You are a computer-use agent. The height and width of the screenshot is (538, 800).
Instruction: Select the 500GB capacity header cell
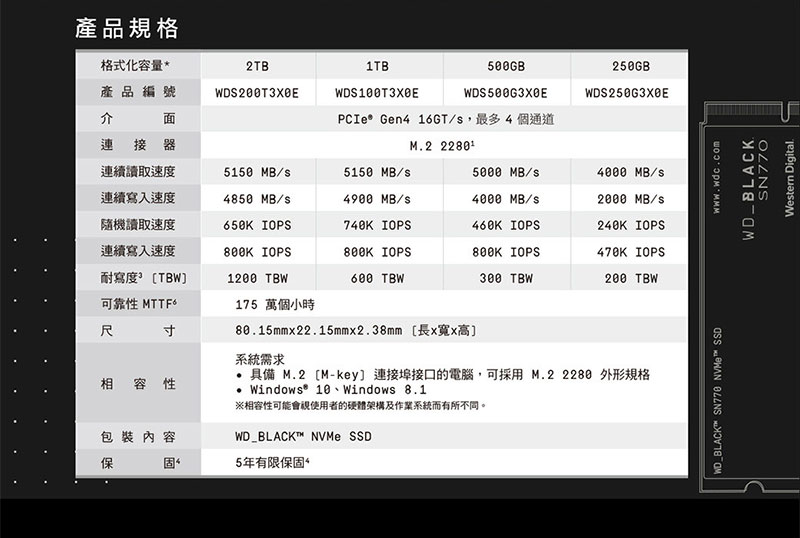(x=506, y=66)
